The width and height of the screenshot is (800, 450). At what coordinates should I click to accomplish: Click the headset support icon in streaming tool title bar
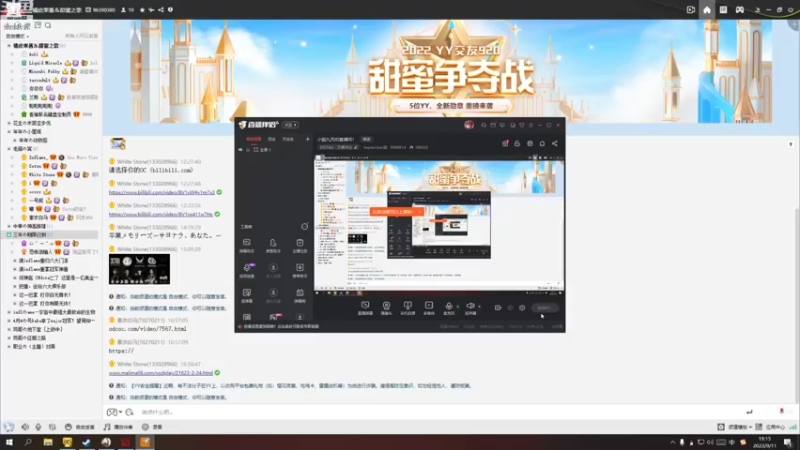pyautogui.click(x=484, y=125)
